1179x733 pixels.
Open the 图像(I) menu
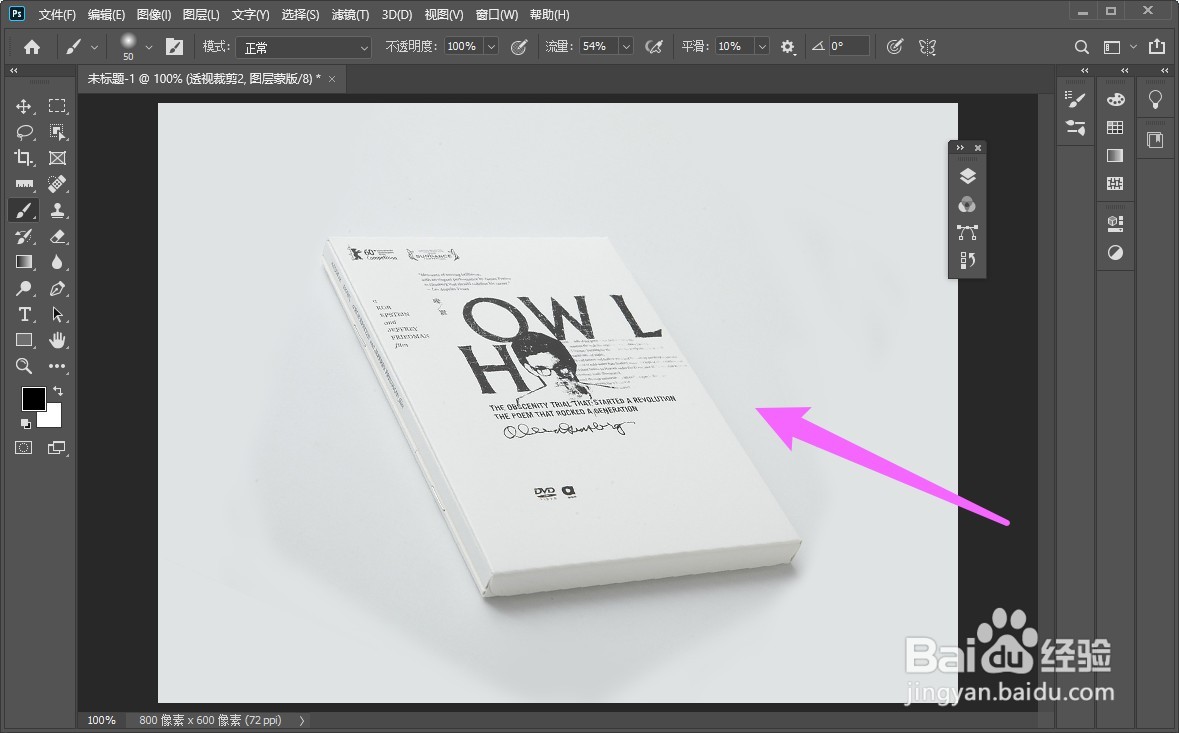154,14
